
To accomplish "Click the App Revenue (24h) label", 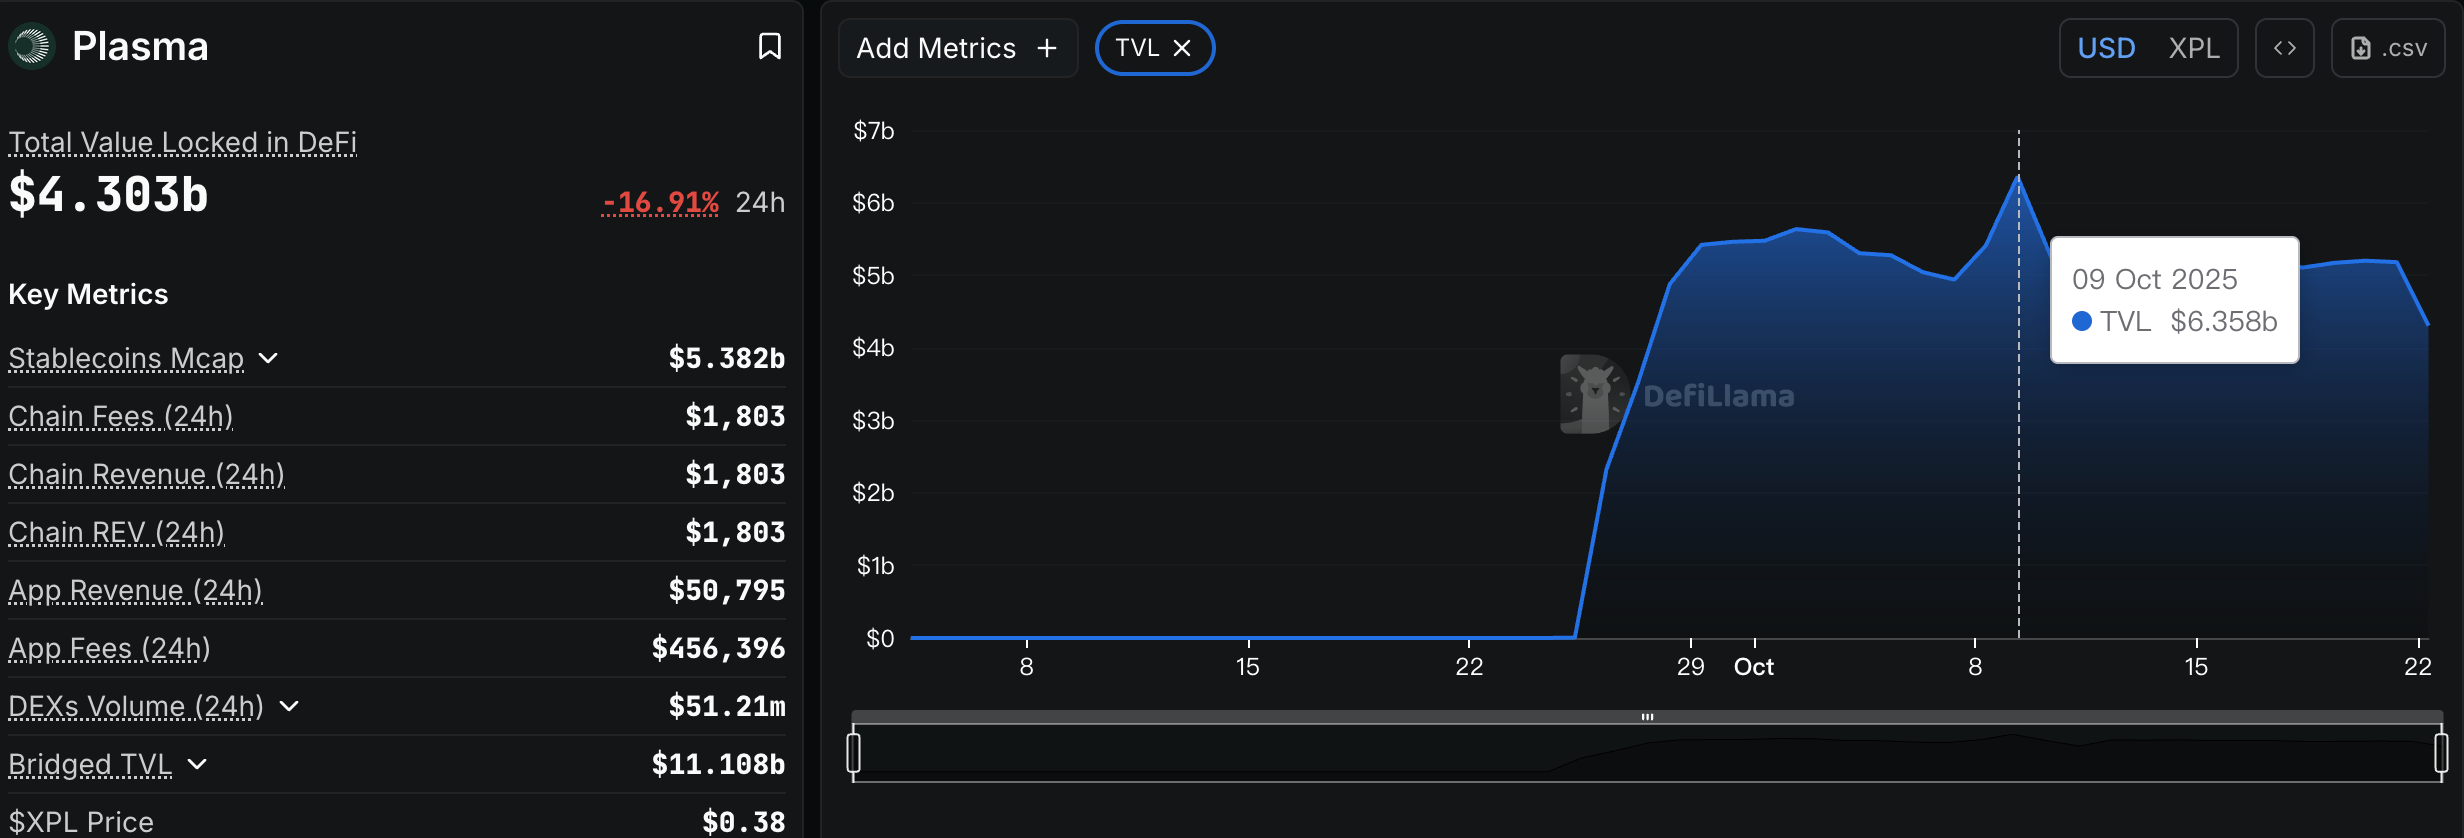I will coord(135,590).
